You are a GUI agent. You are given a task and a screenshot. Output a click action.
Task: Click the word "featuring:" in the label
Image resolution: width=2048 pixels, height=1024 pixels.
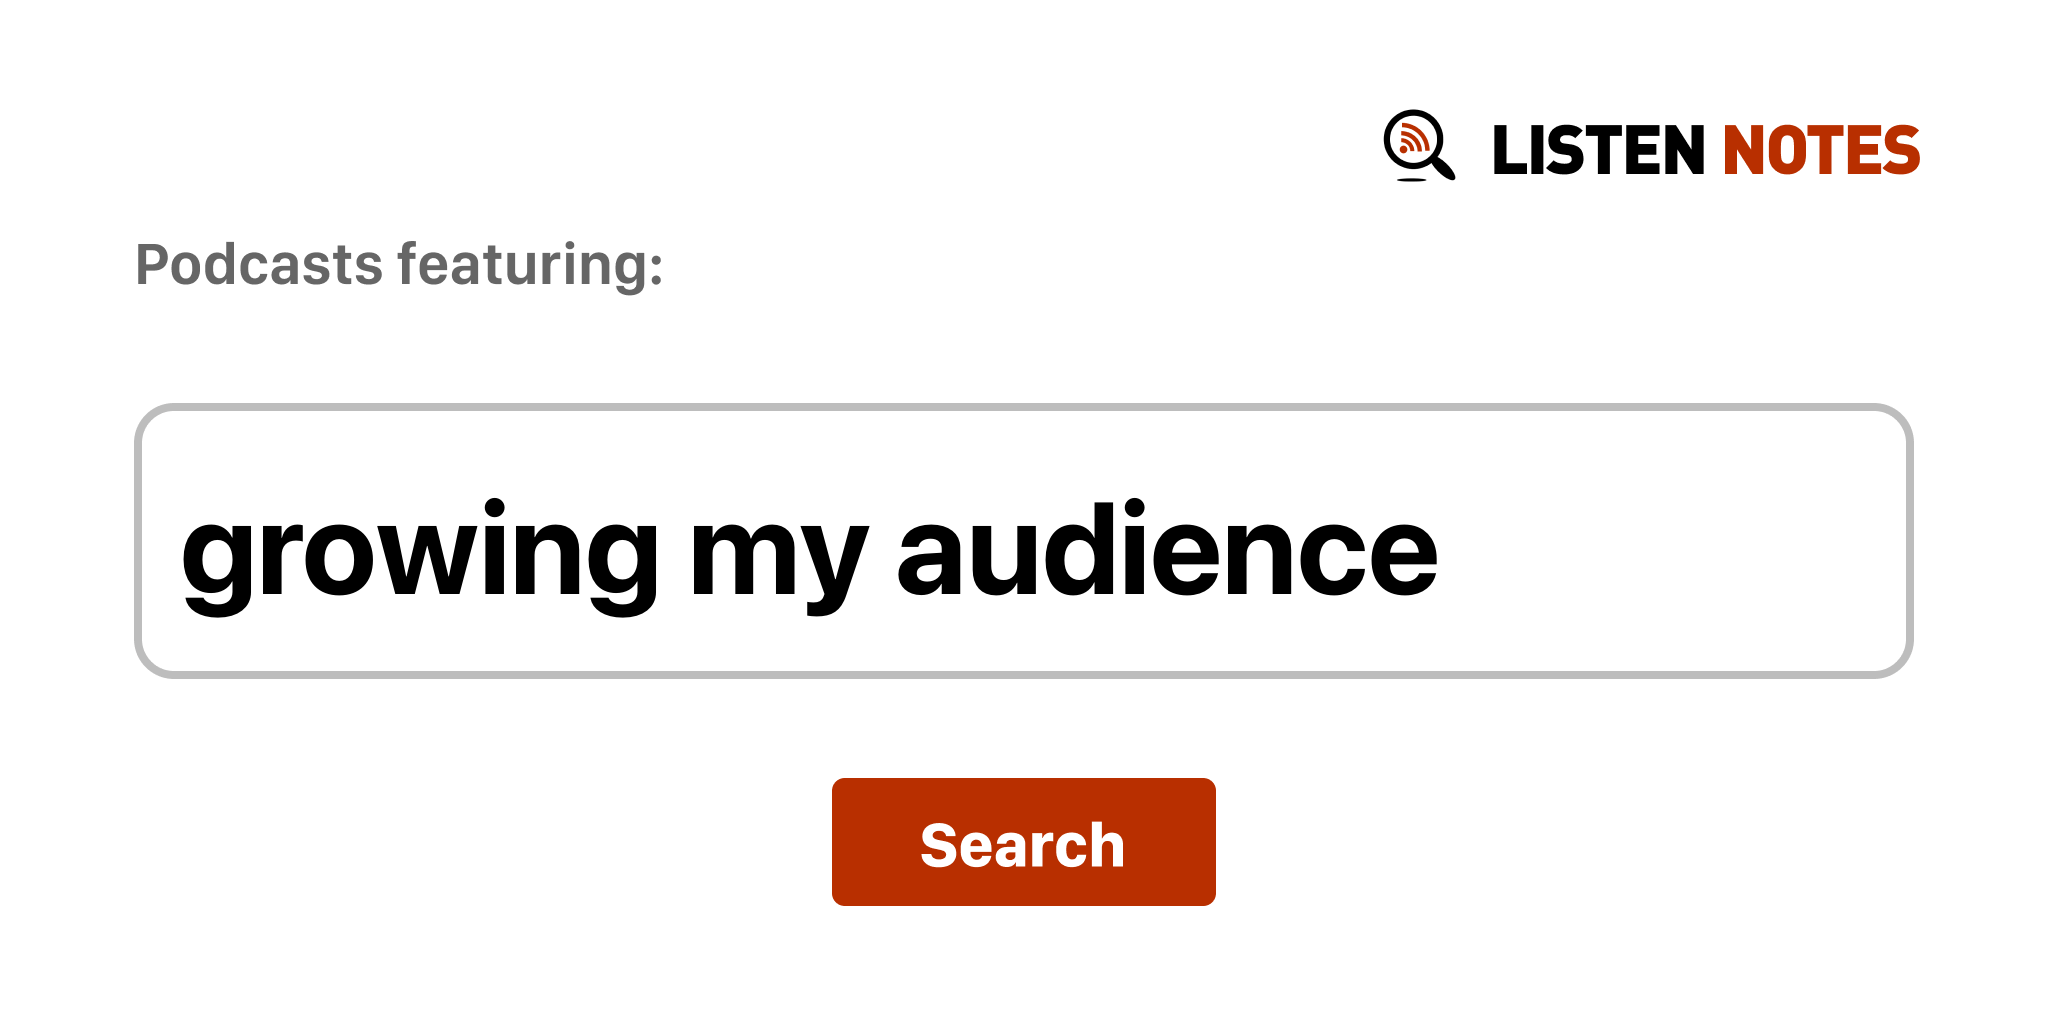click(530, 265)
